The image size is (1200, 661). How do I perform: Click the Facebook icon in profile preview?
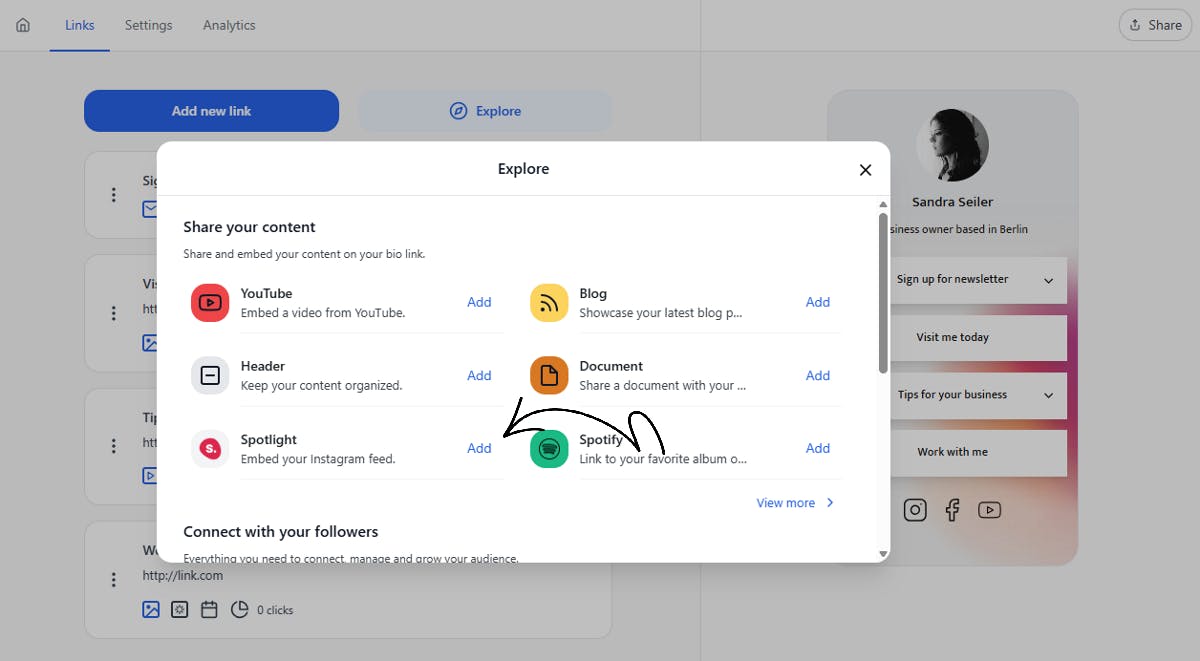click(952, 510)
